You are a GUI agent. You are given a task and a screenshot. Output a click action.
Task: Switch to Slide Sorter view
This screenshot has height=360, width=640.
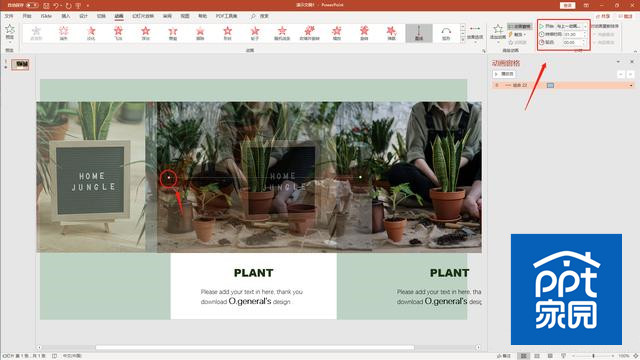[537, 356]
